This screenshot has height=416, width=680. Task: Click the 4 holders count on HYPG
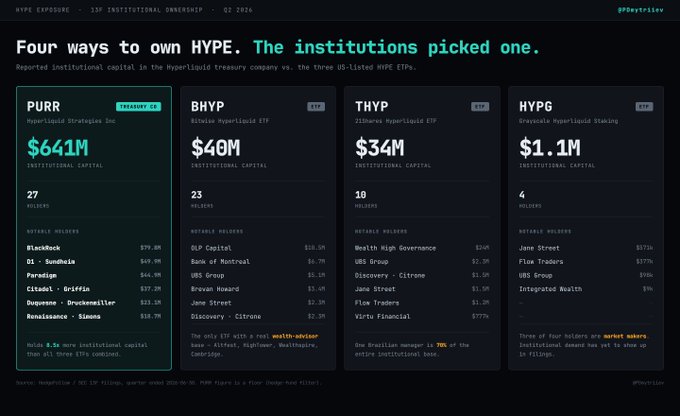click(522, 195)
